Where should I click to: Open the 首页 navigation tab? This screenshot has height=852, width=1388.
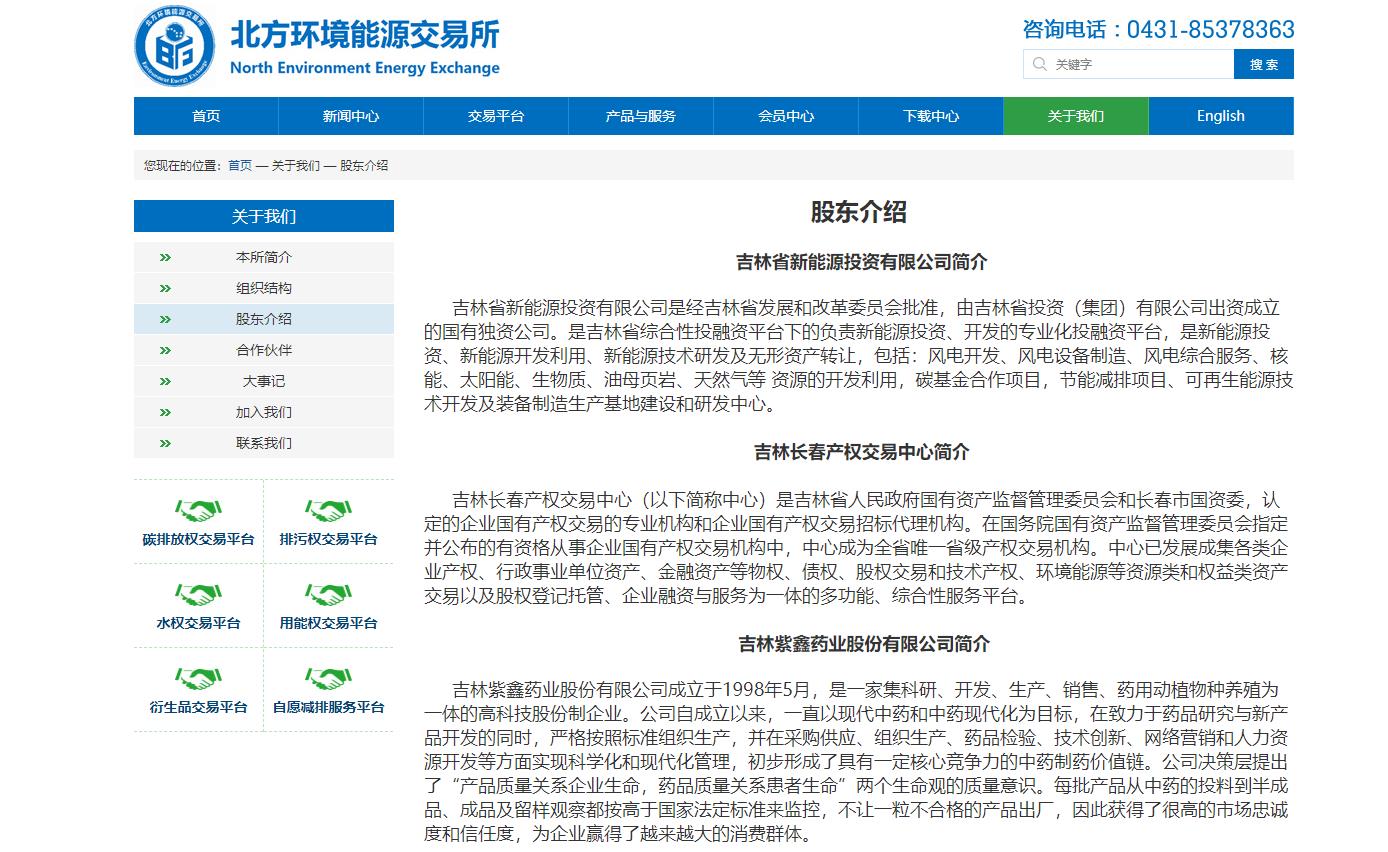pyautogui.click(x=206, y=116)
